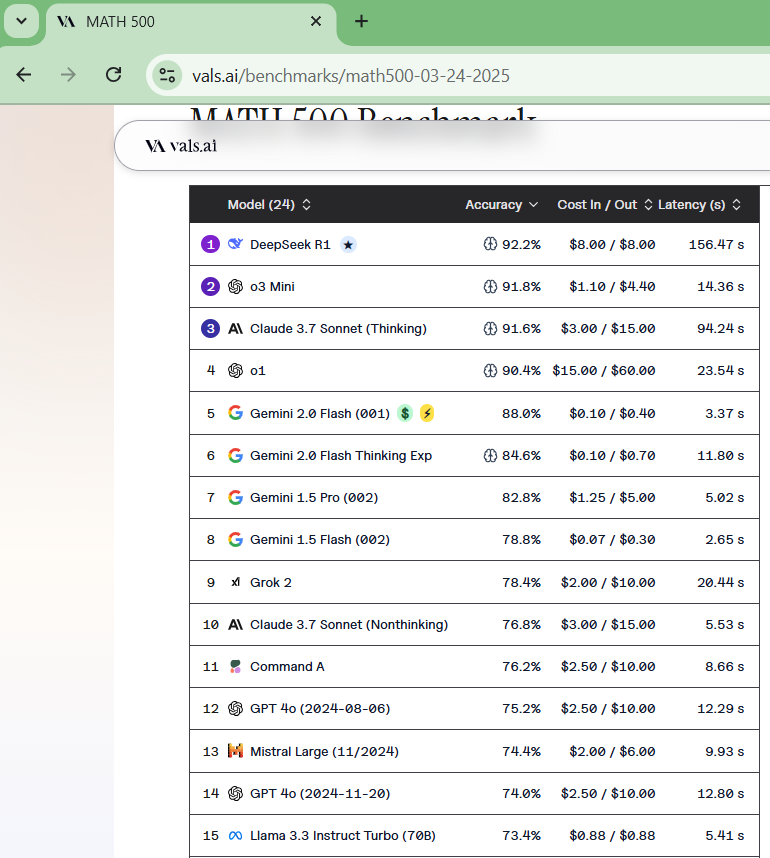Select GPT 4o (2024-11-20) model name
This screenshot has height=858, width=770.
point(320,793)
